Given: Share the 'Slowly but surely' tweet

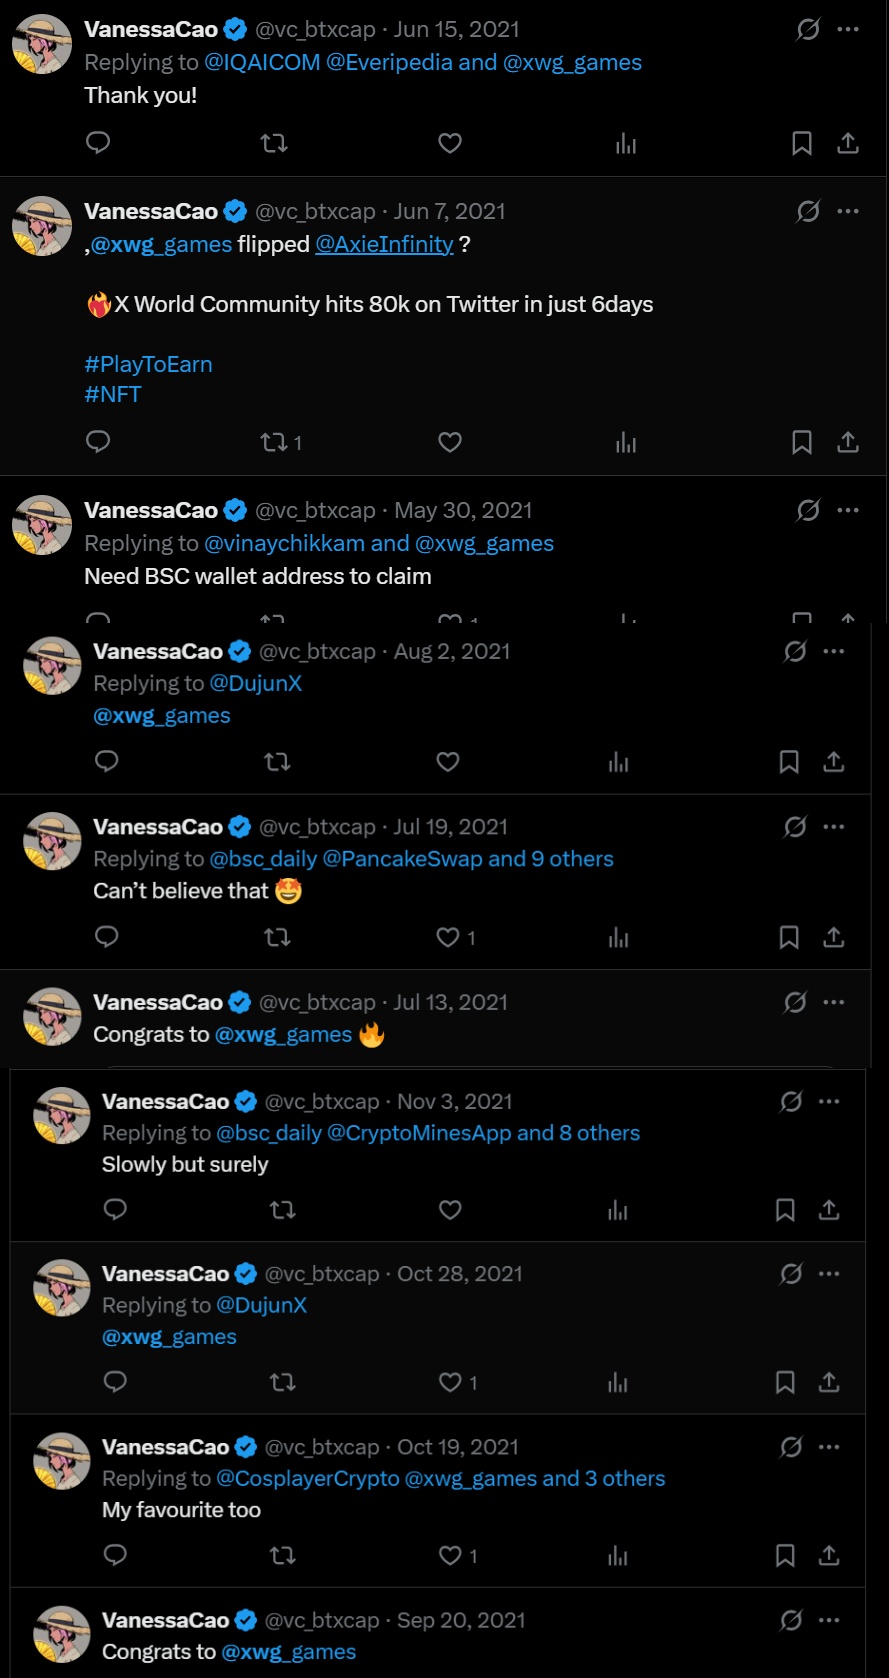Looking at the screenshot, I should tap(829, 1210).
